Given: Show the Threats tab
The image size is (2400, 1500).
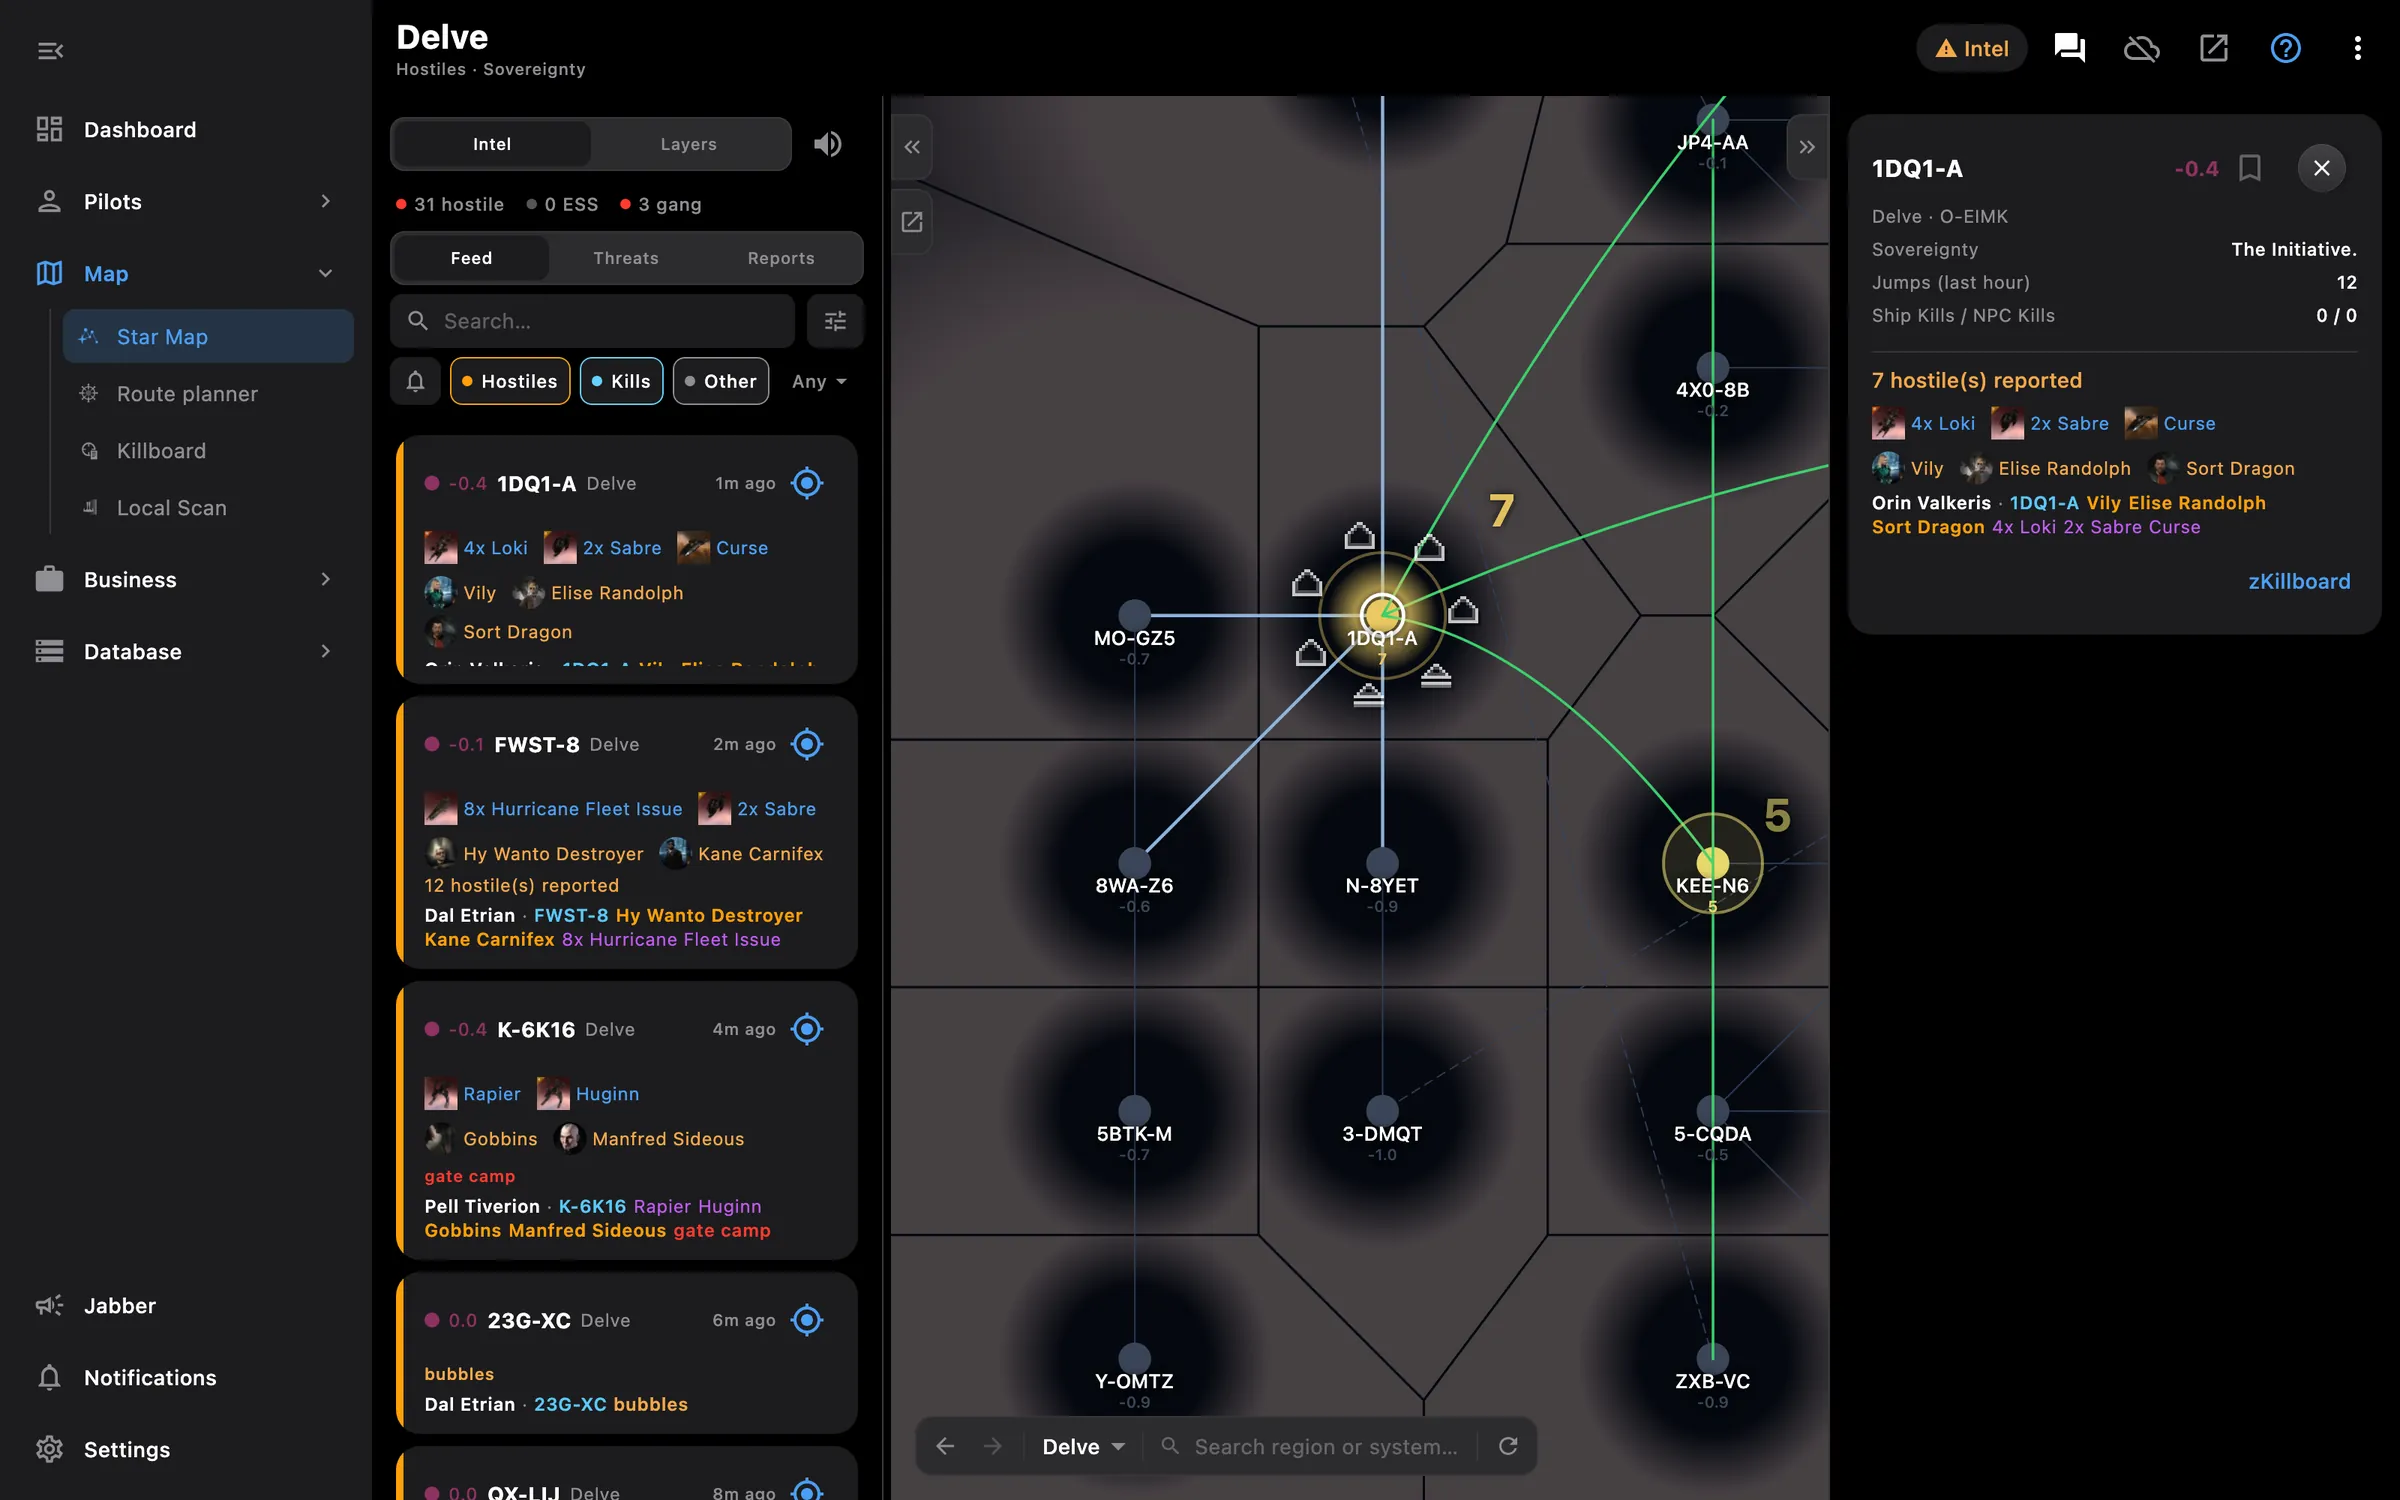Looking at the screenshot, I should coord(626,258).
